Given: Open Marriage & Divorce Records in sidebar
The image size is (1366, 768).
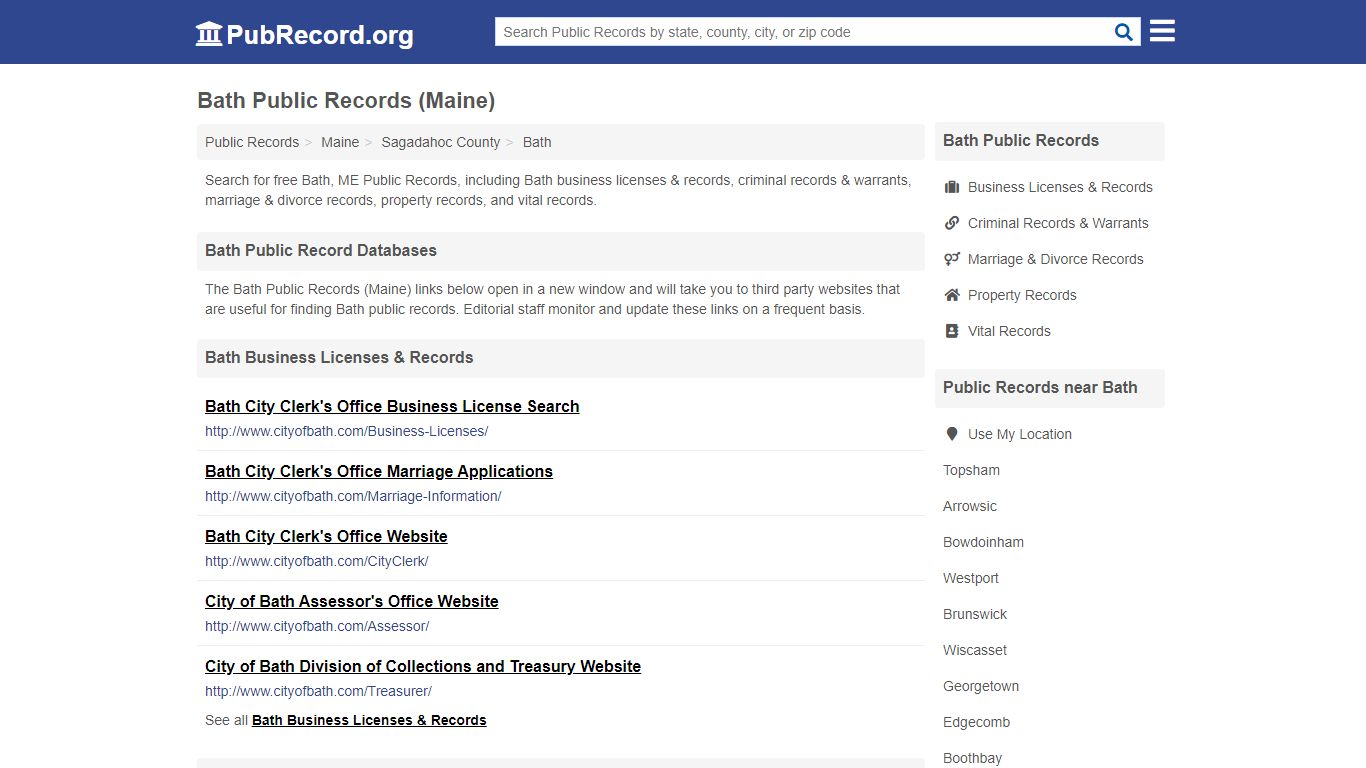Looking at the screenshot, I should [1055, 259].
